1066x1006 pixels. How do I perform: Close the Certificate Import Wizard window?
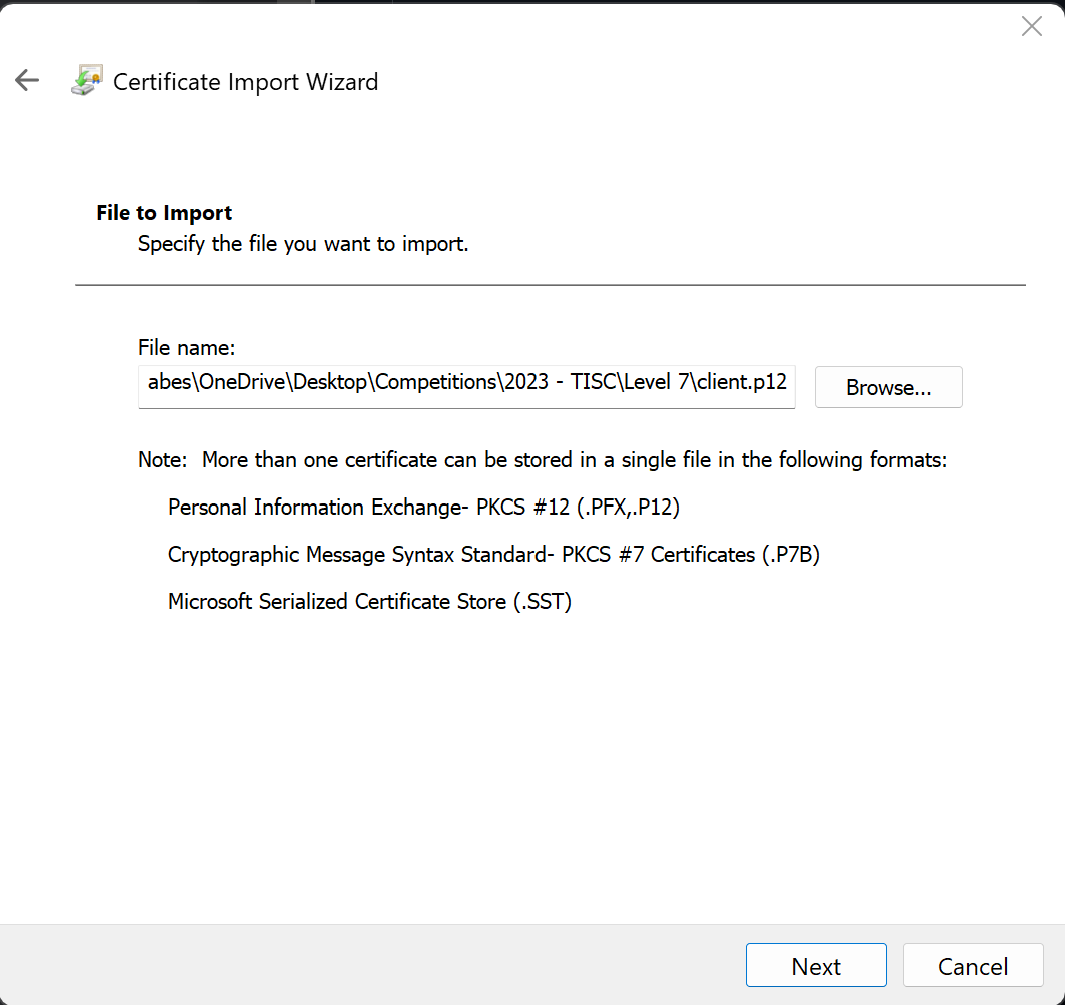[1031, 27]
